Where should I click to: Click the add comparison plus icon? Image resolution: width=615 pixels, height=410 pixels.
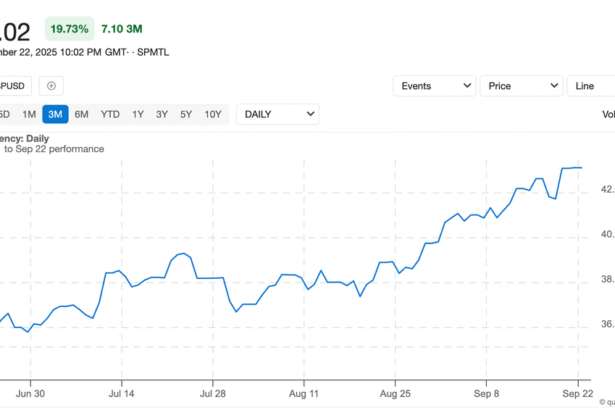click(x=52, y=86)
